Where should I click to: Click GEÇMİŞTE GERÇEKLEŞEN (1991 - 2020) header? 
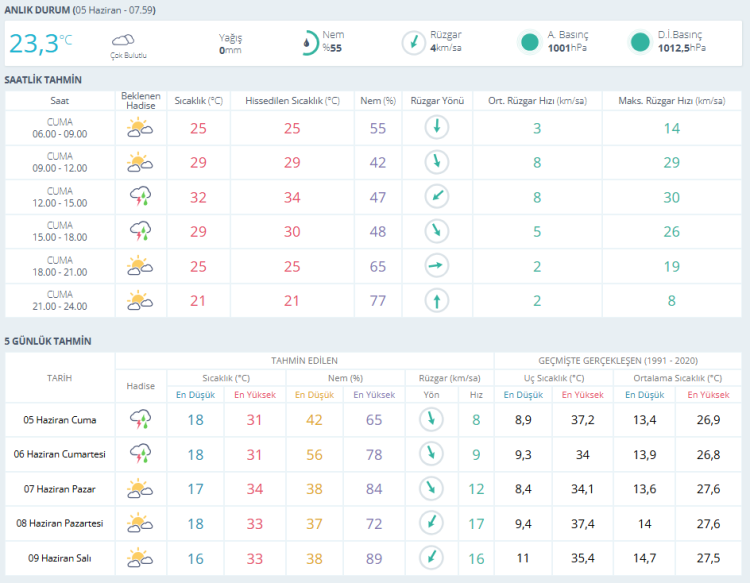618,361
